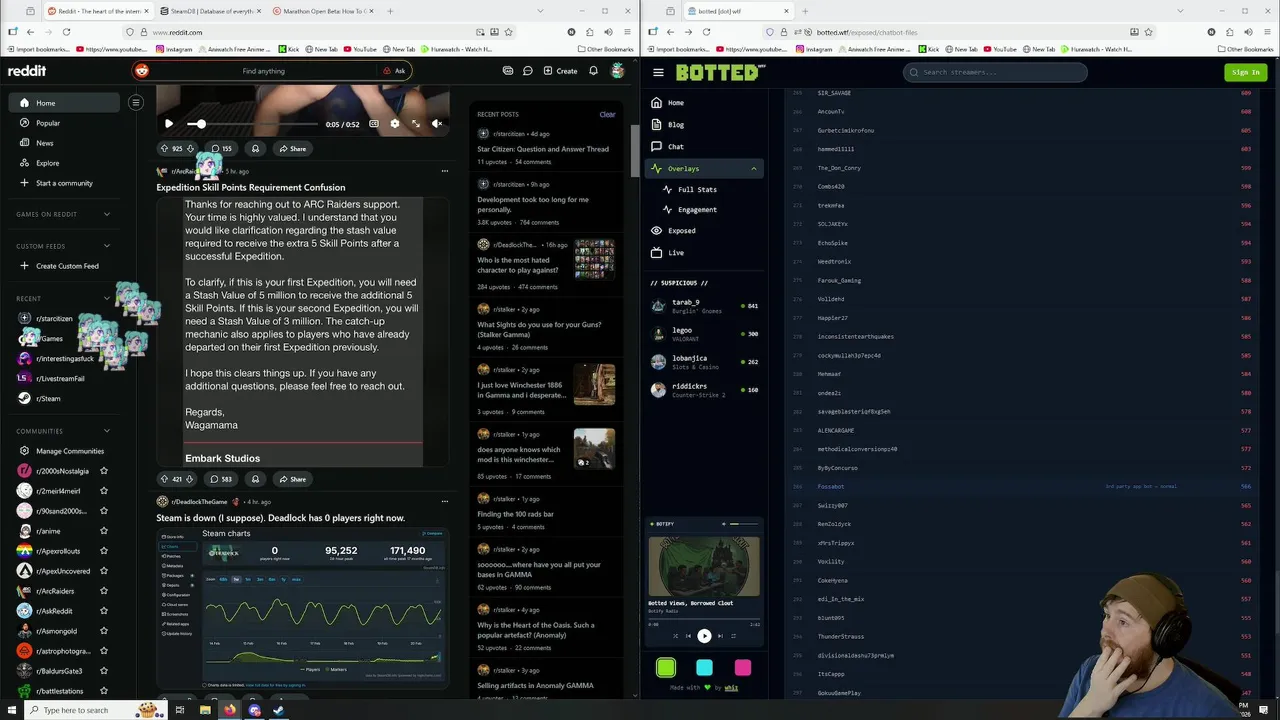Open Reddit user avatar menu
The image size is (1280, 720).
(618, 71)
